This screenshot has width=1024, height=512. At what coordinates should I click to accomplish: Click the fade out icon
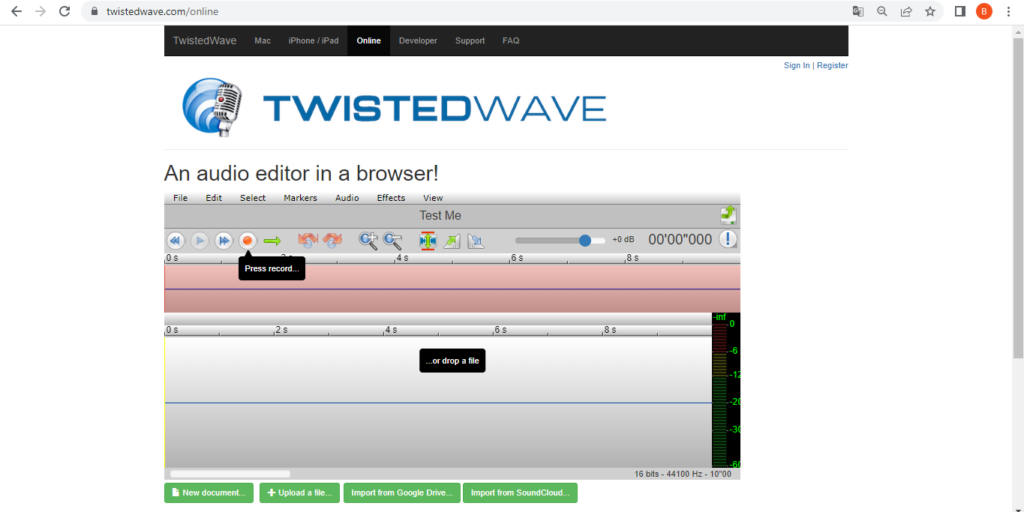tap(476, 240)
